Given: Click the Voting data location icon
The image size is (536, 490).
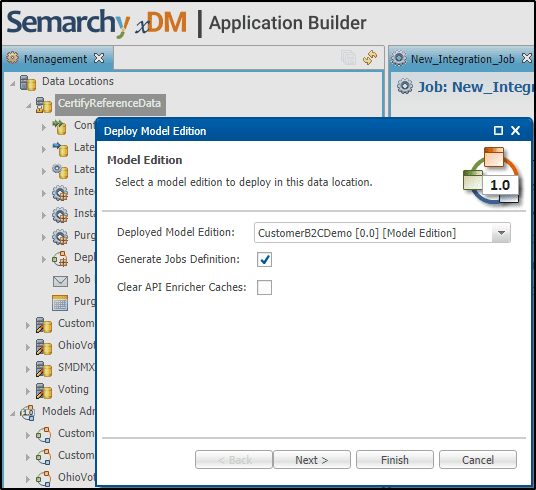Looking at the screenshot, I should click(x=43, y=391).
